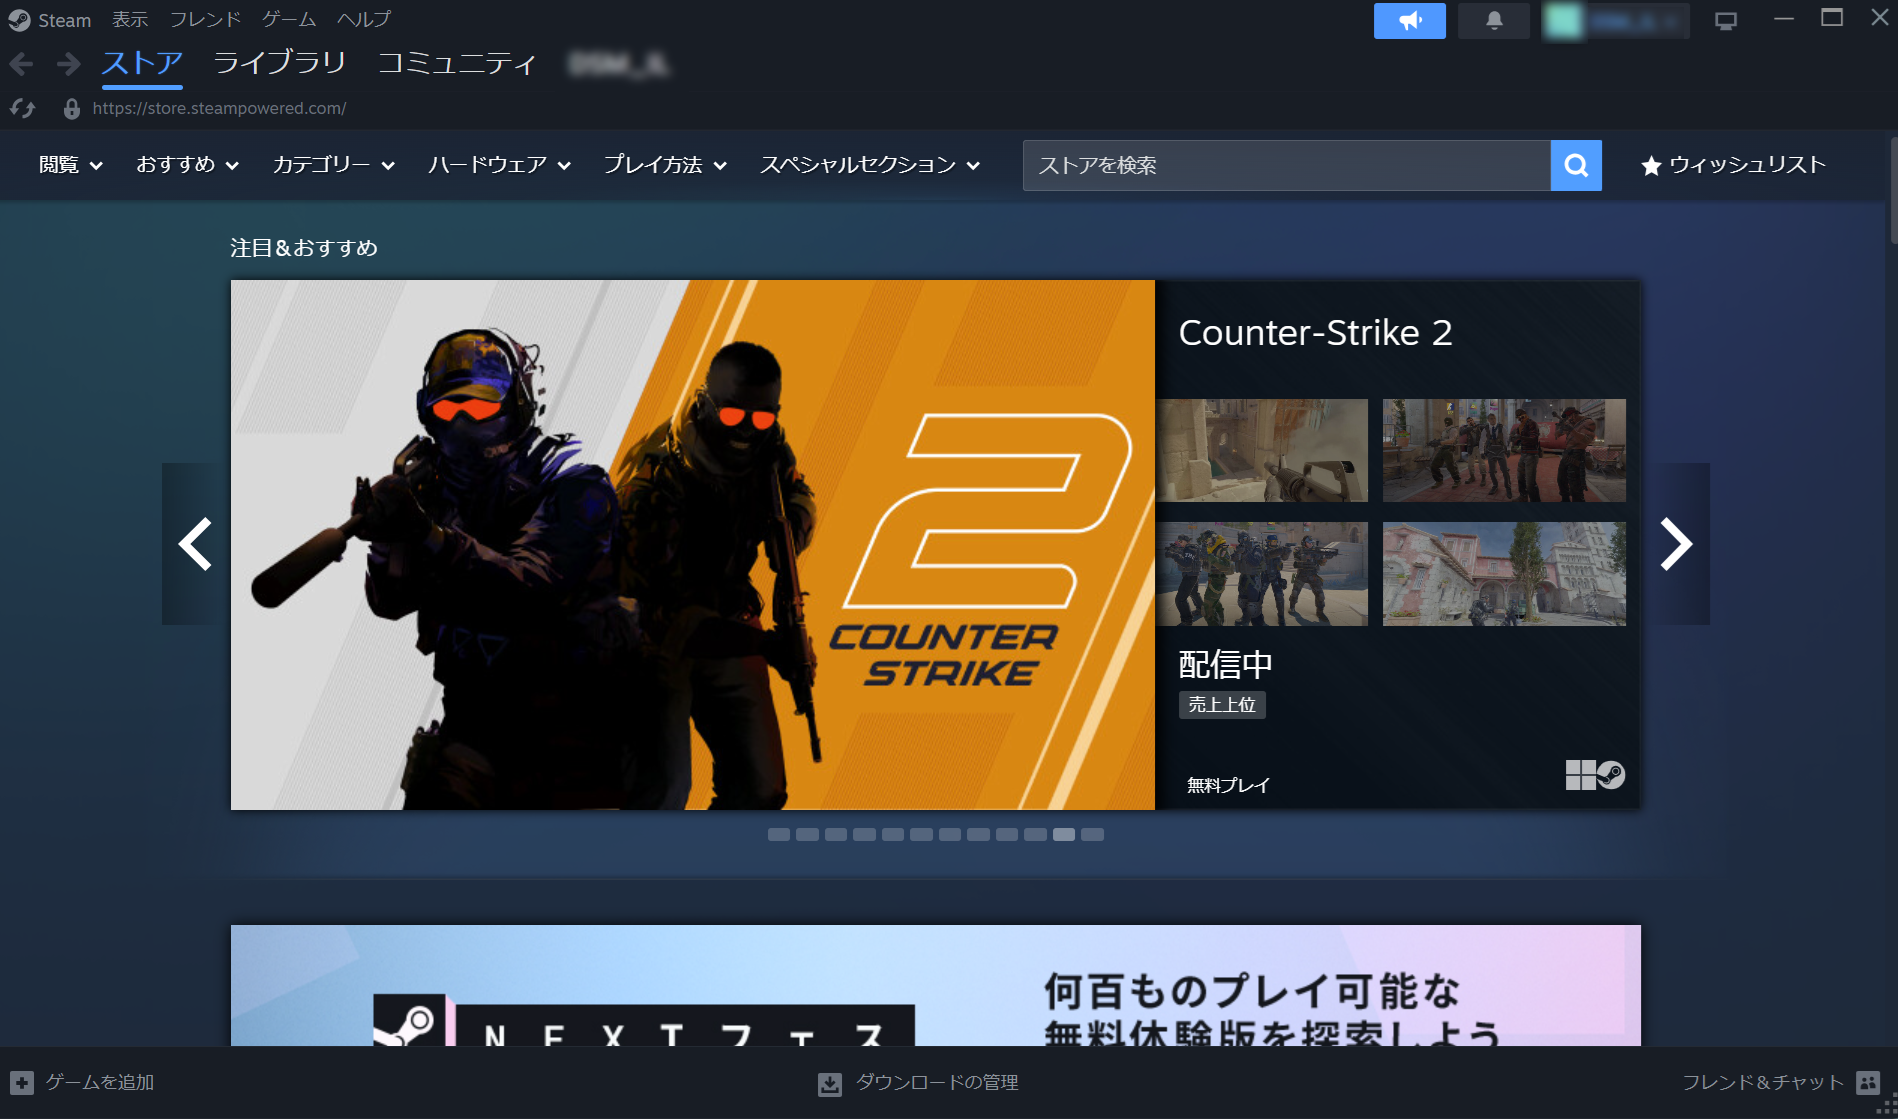Click the announcements speaker icon

coord(1409,20)
